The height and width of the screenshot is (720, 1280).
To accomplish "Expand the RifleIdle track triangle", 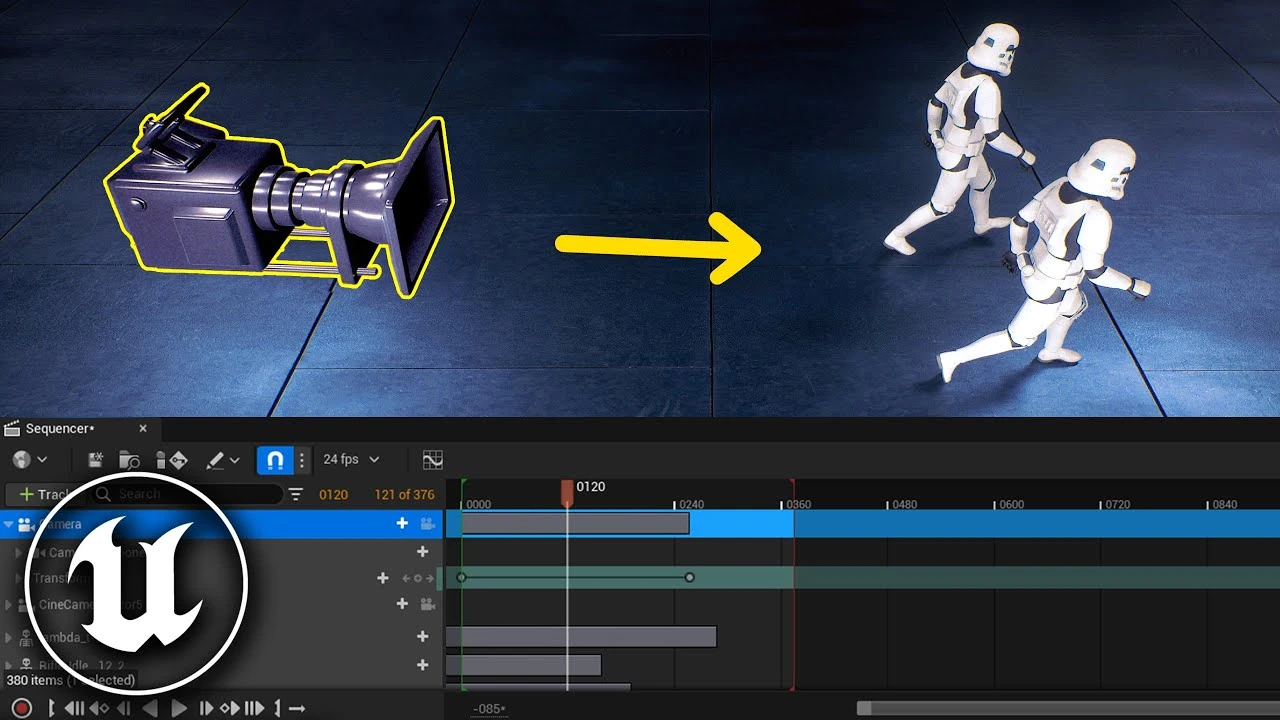I will [8, 665].
